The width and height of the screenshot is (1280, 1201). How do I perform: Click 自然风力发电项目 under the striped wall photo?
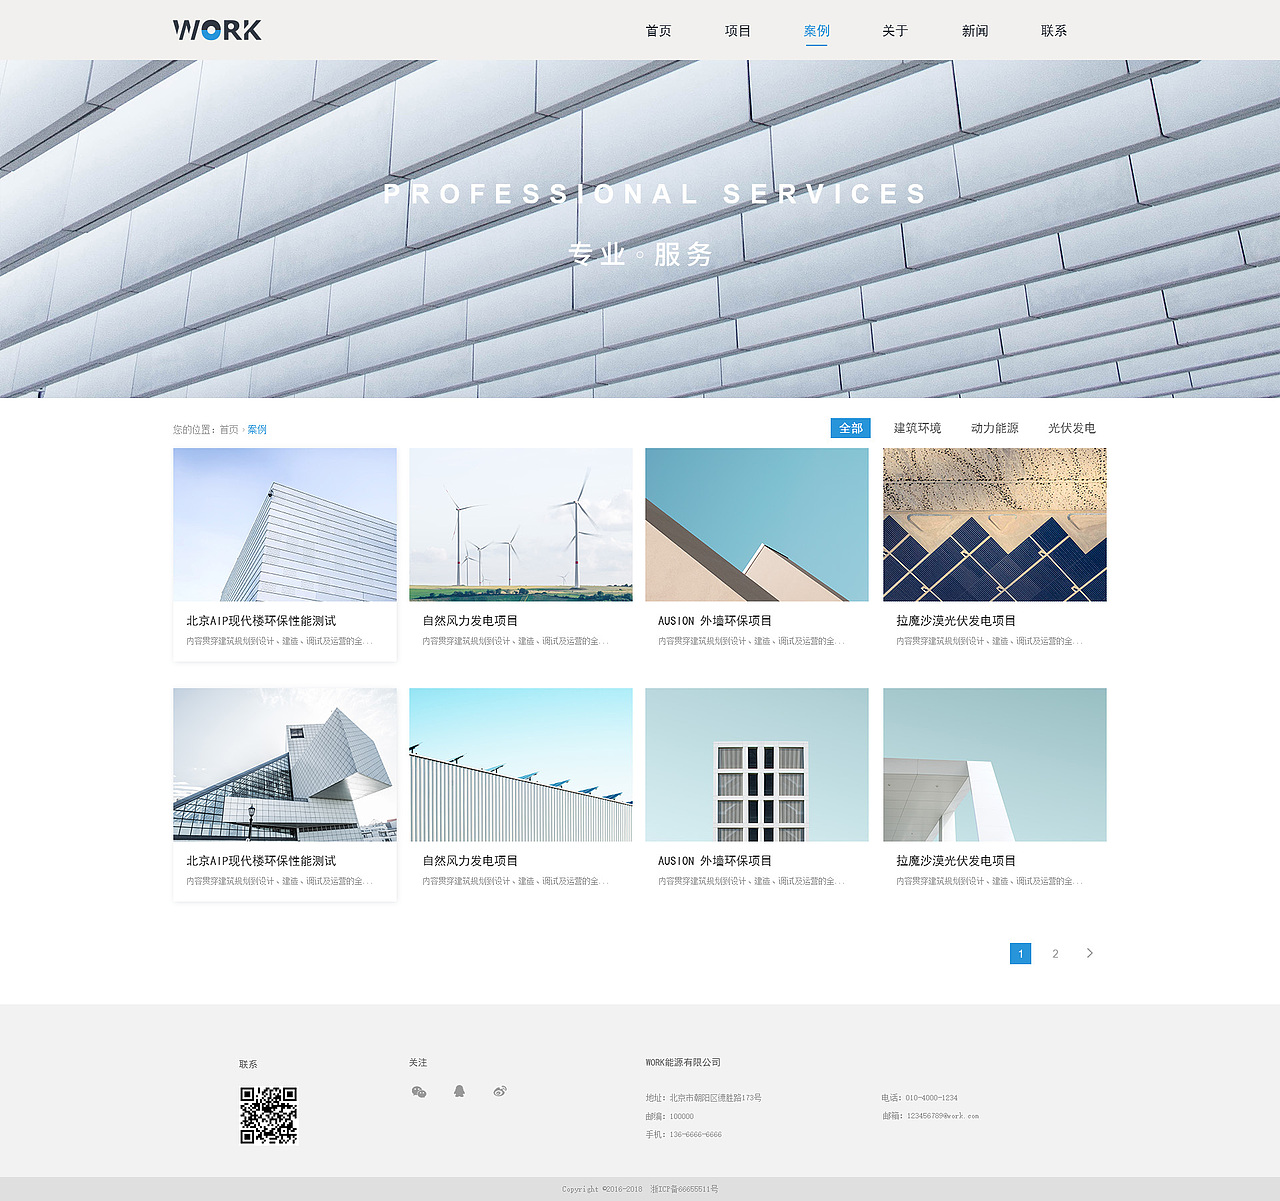[x=470, y=861]
